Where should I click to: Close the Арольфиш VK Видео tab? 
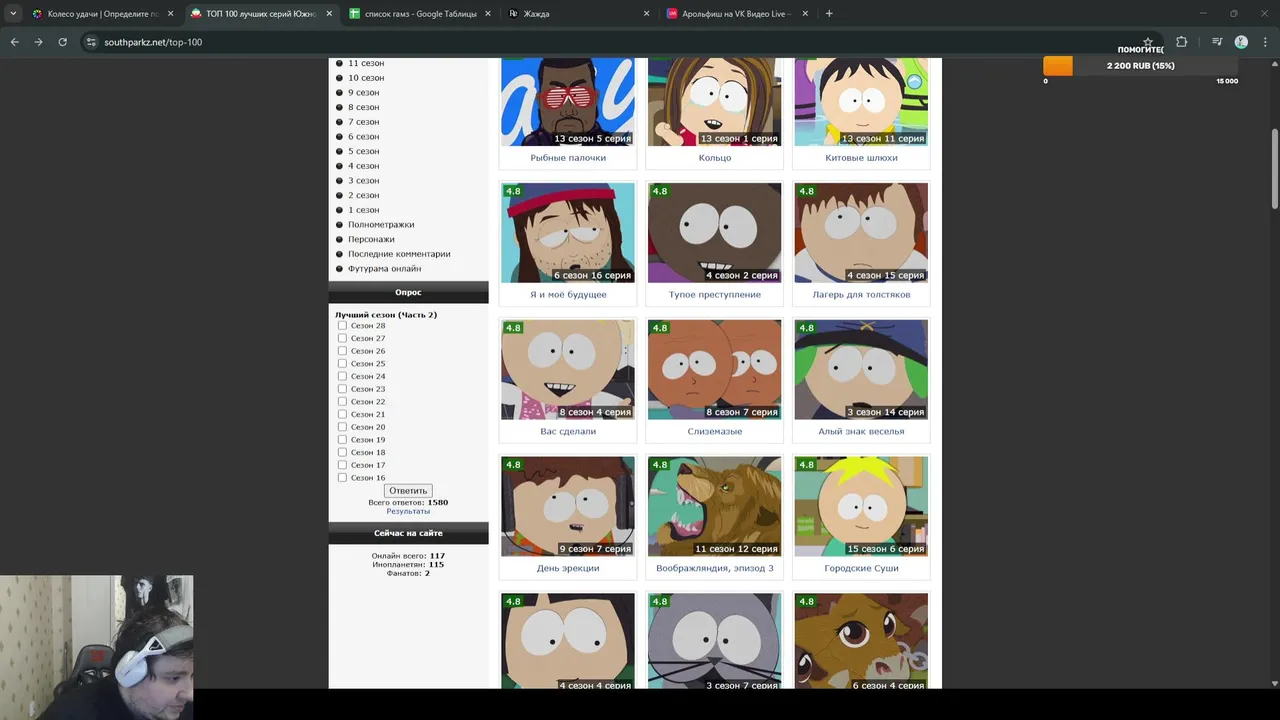pyautogui.click(x=804, y=14)
